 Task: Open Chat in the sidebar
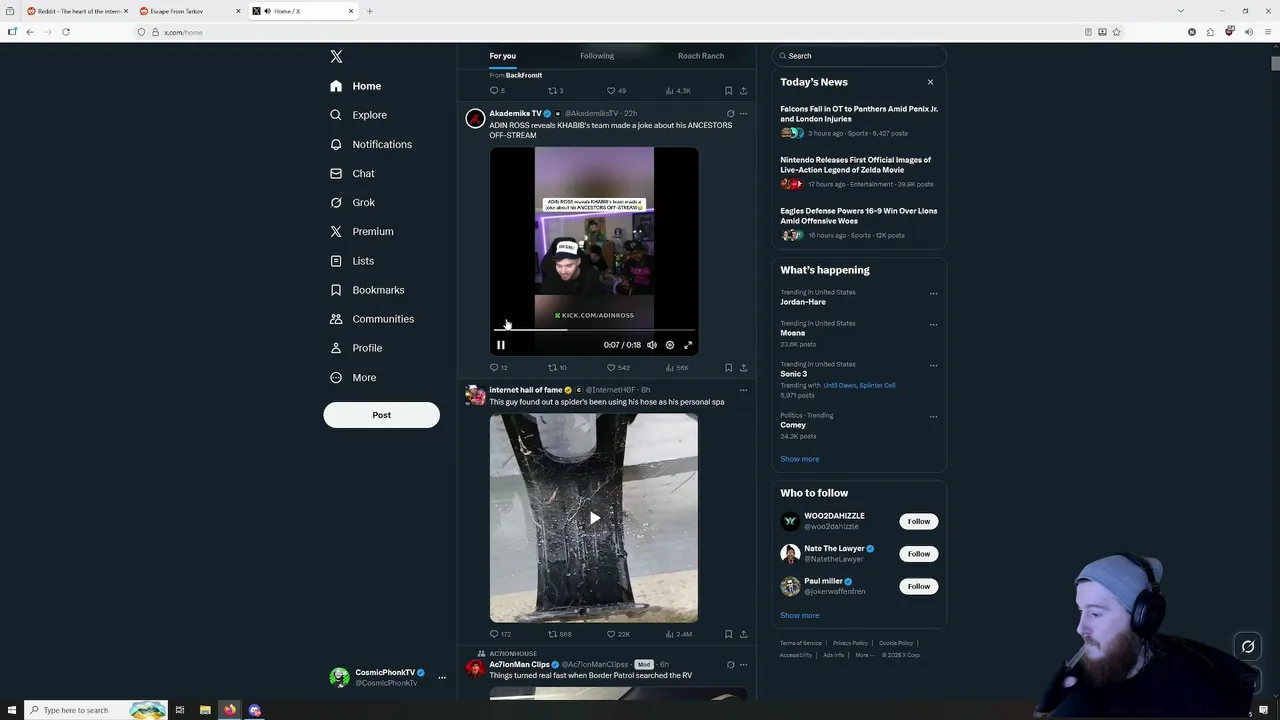(x=352, y=173)
